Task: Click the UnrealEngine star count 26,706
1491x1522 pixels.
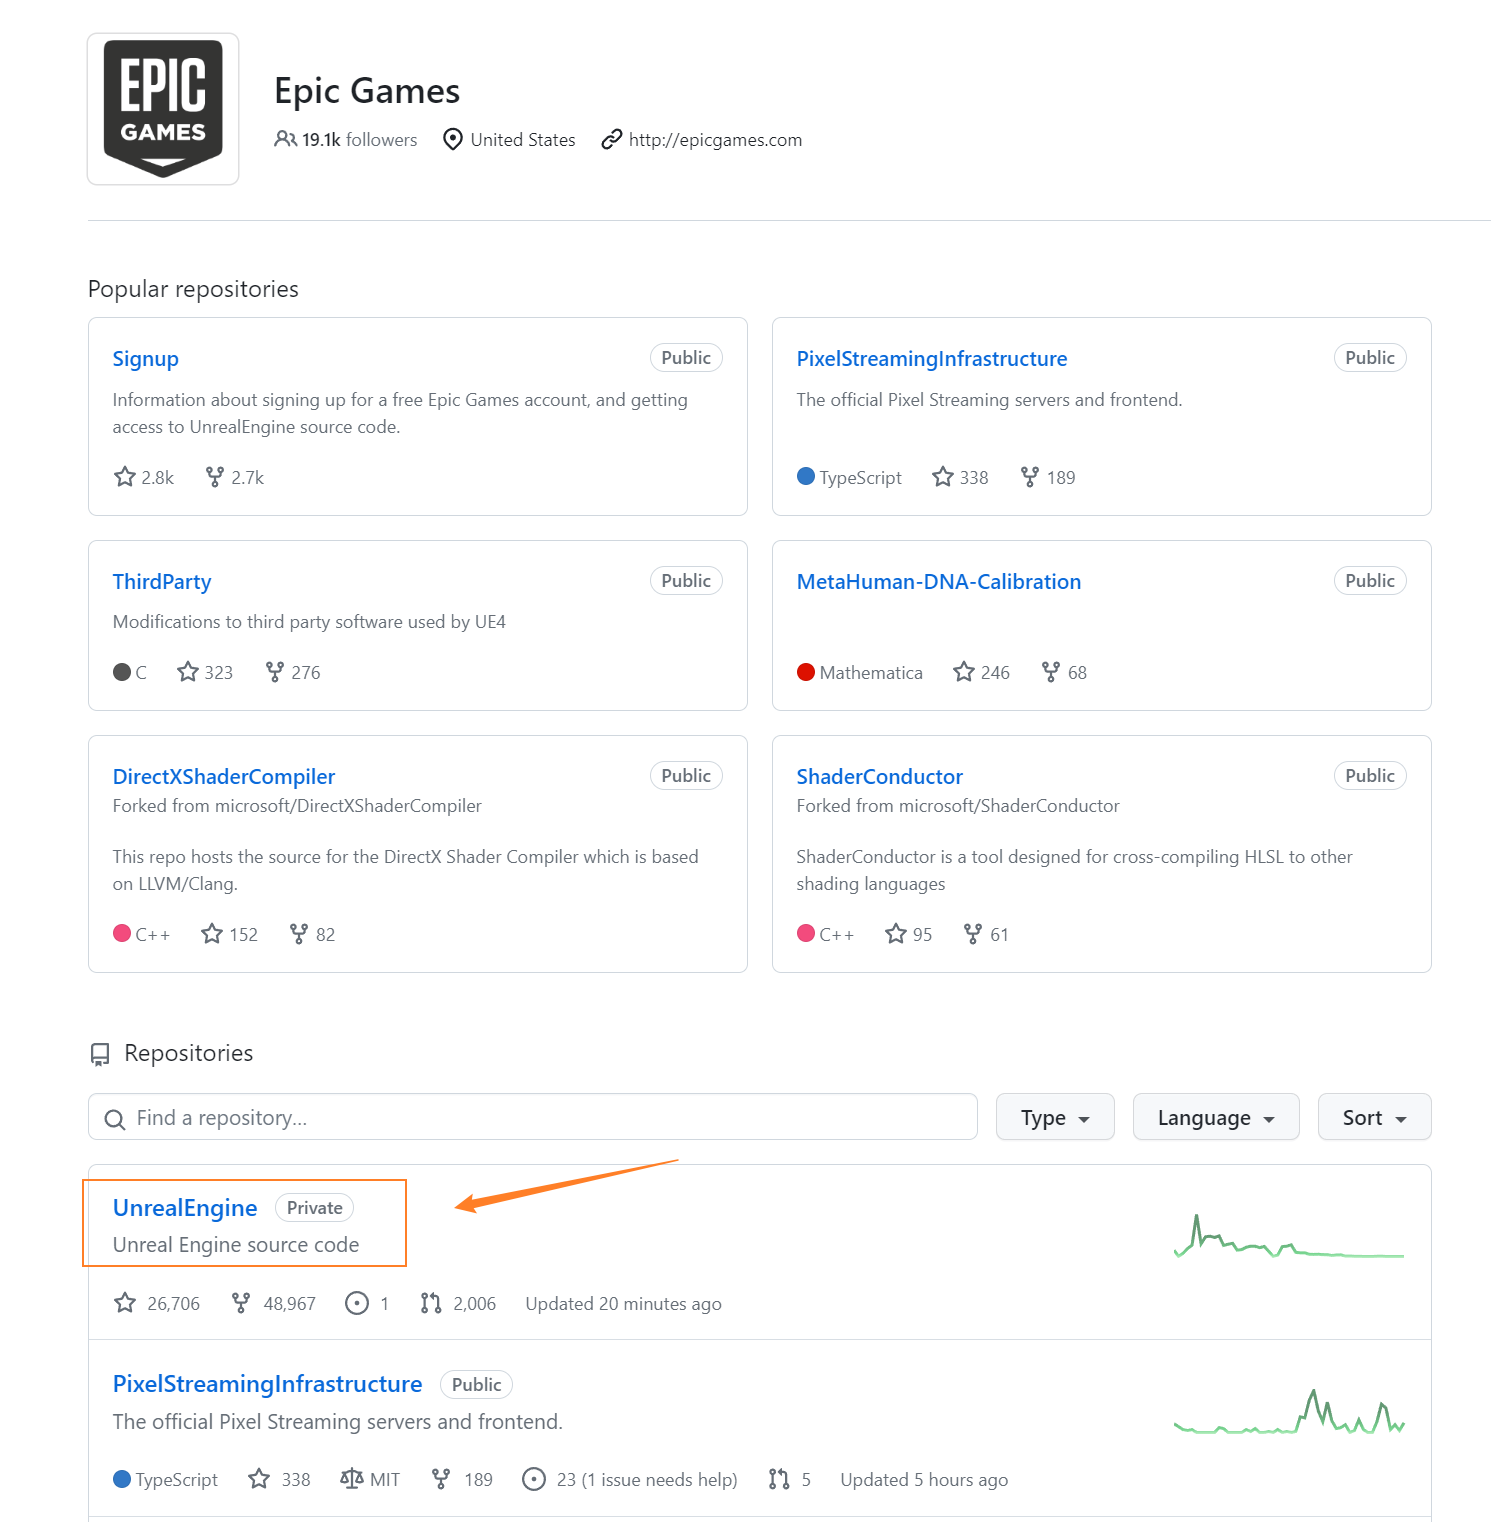Action: (x=157, y=1304)
